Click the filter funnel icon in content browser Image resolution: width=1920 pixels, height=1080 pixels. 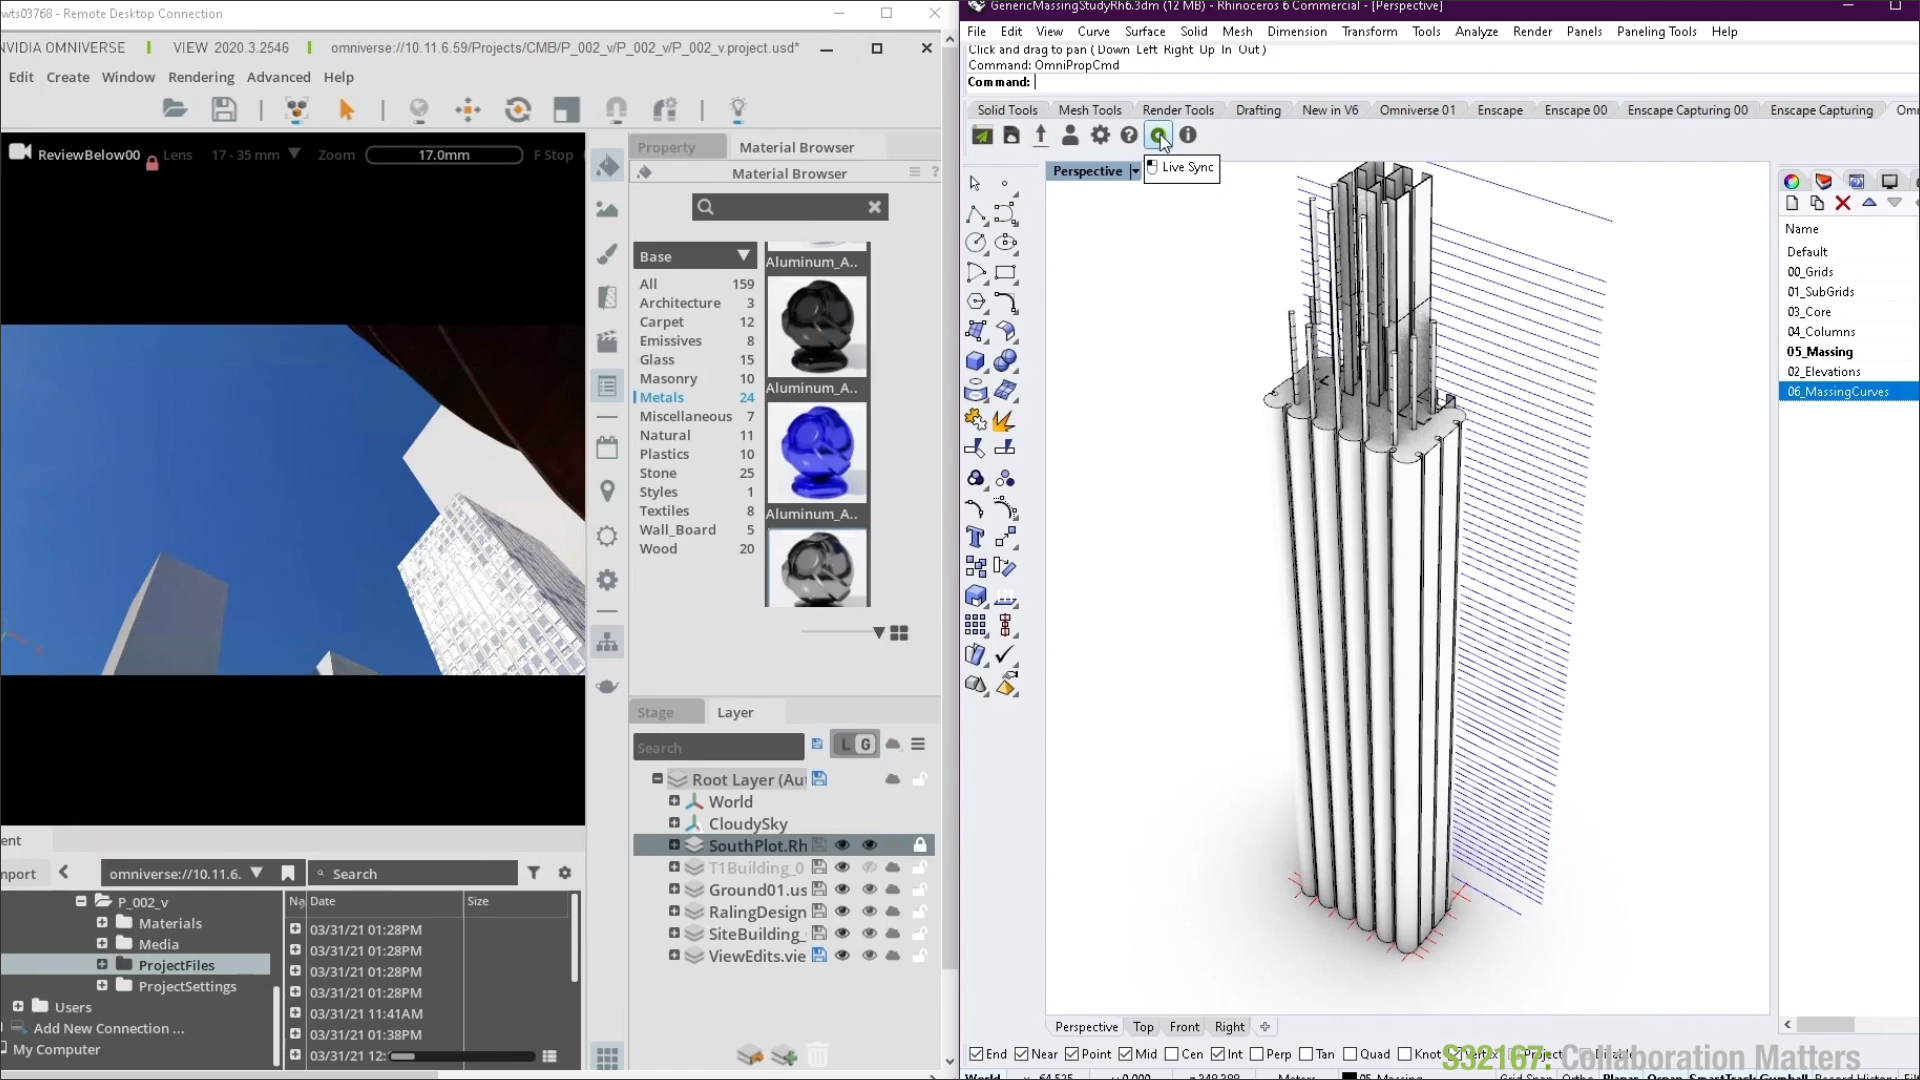coord(534,873)
